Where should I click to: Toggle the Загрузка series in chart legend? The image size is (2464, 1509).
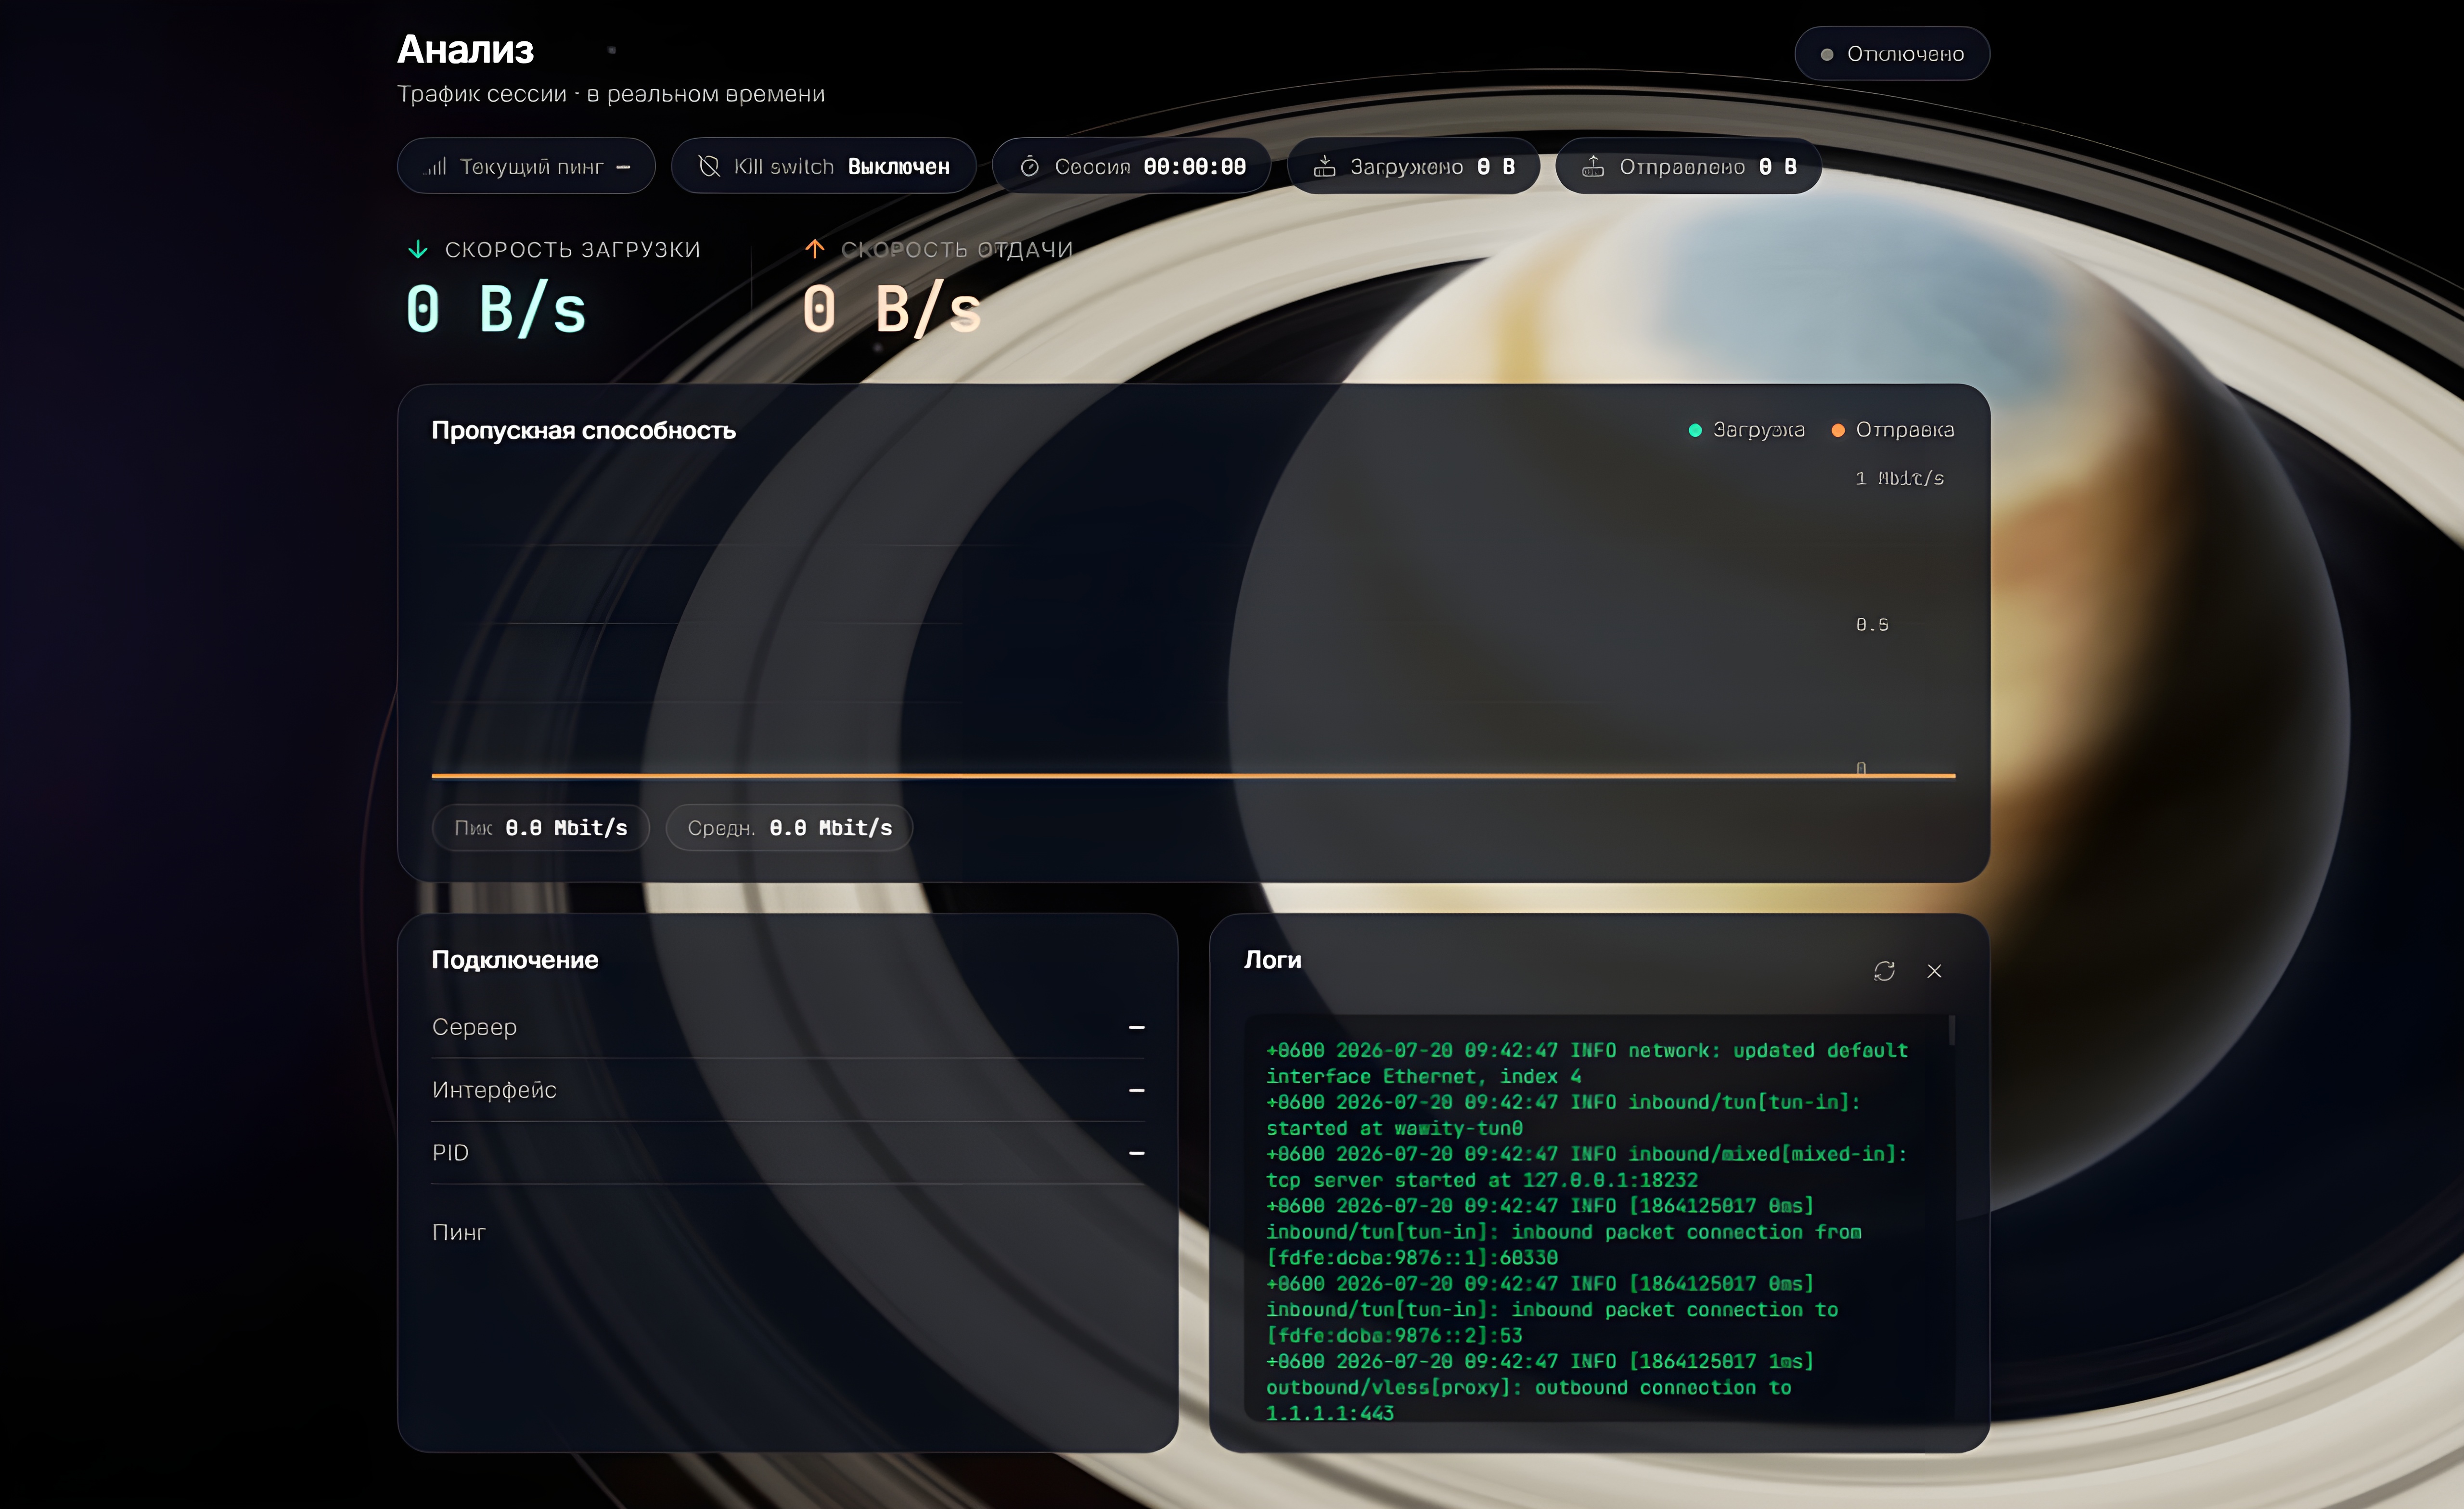pyautogui.click(x=1746, y=430)
